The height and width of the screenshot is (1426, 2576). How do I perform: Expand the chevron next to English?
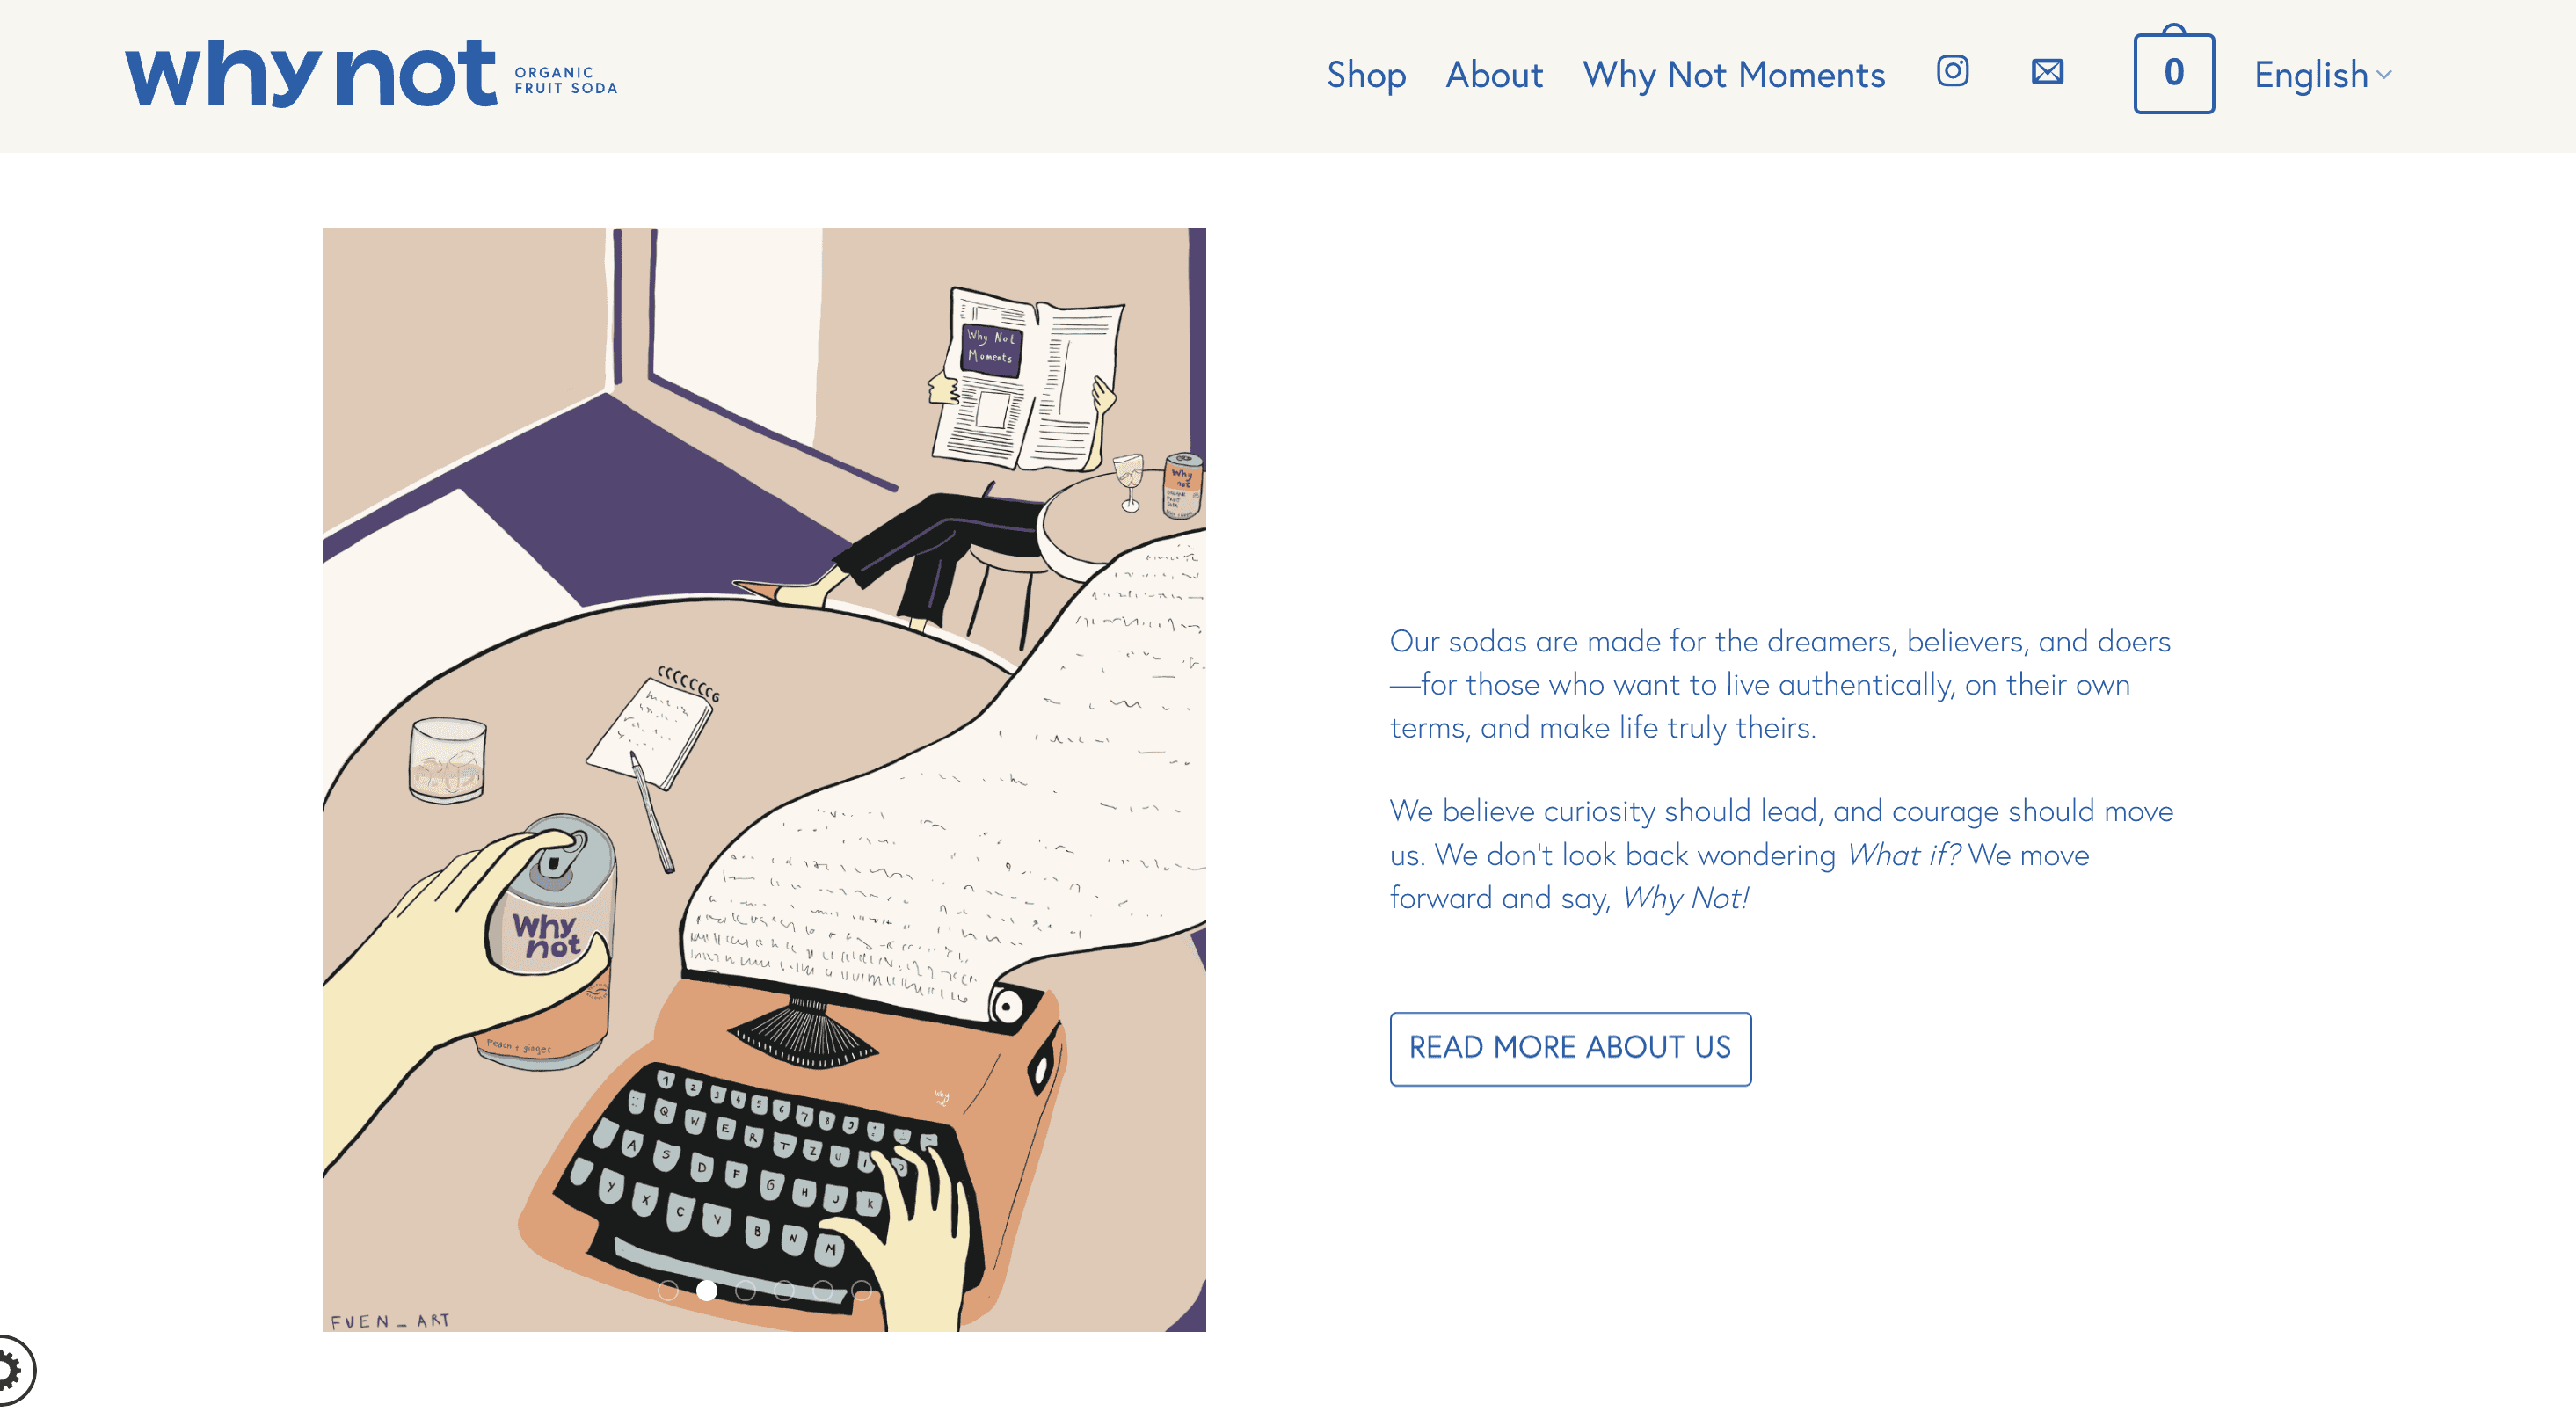2385,75
